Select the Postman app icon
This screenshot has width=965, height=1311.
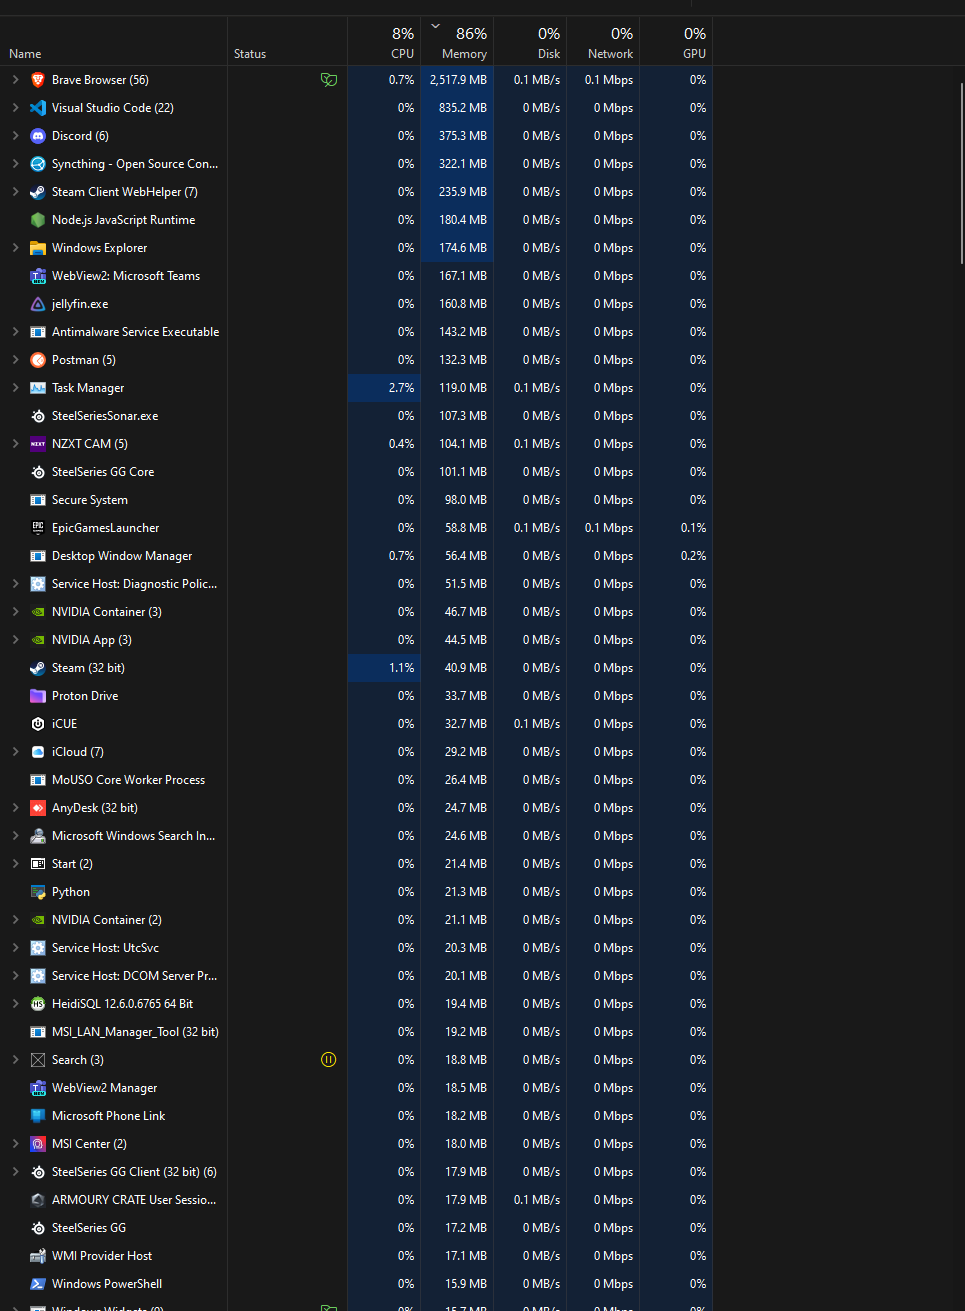pos(37,359)
